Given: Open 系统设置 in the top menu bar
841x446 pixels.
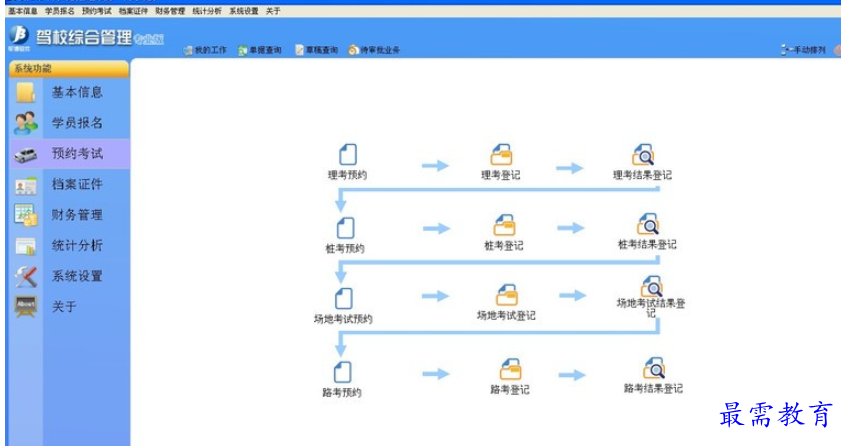Looking at the screenshot, I should (x=244, y=11).
